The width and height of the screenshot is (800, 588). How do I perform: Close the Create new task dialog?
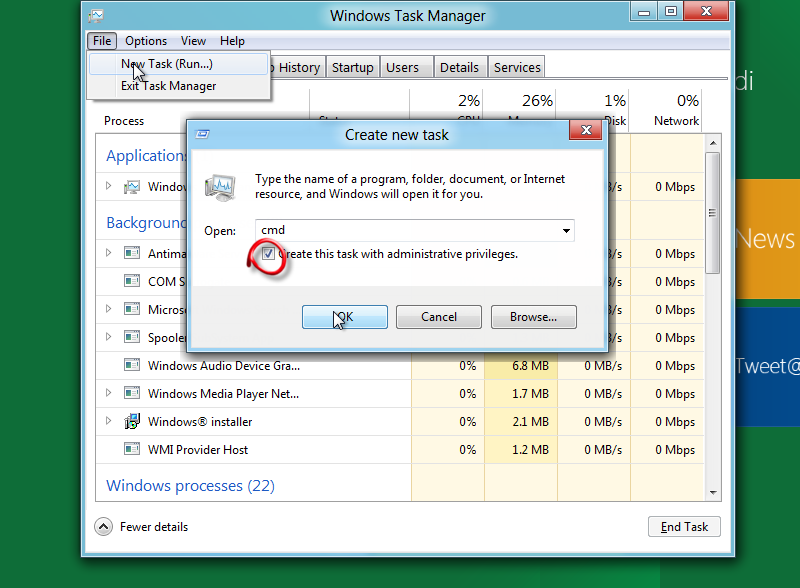click(586, 131)
